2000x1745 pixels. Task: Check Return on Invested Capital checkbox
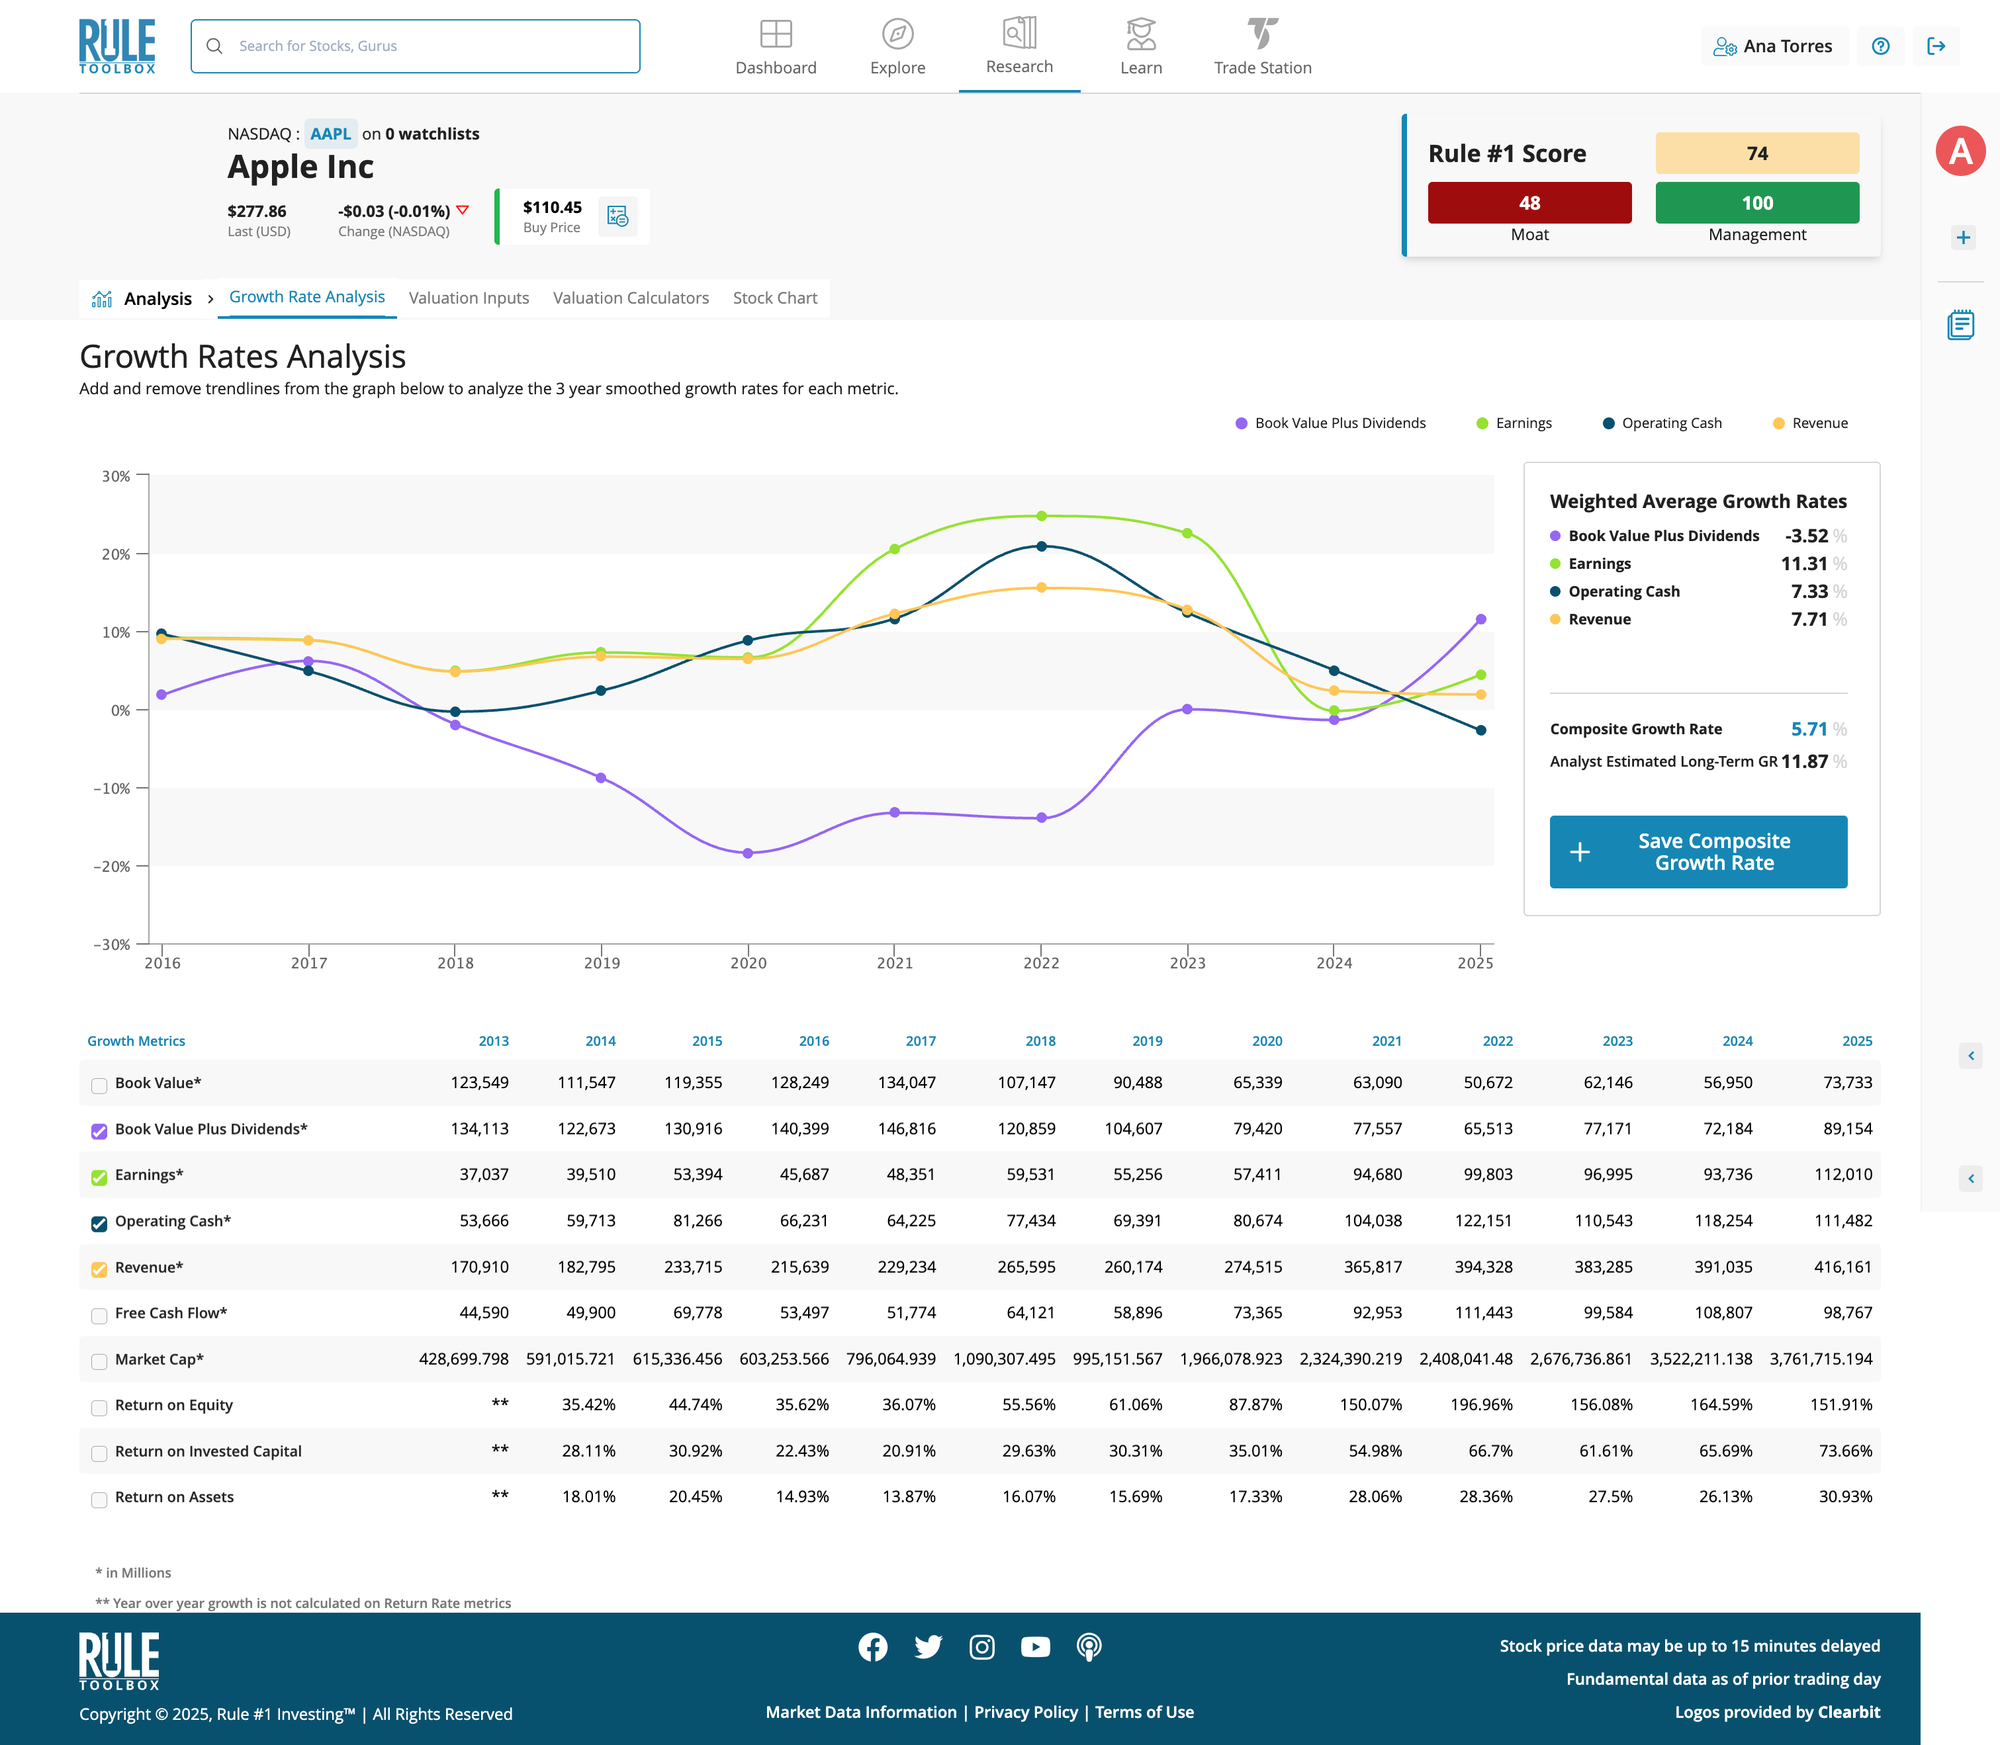pyautogui.click(x=99, y=1453)
